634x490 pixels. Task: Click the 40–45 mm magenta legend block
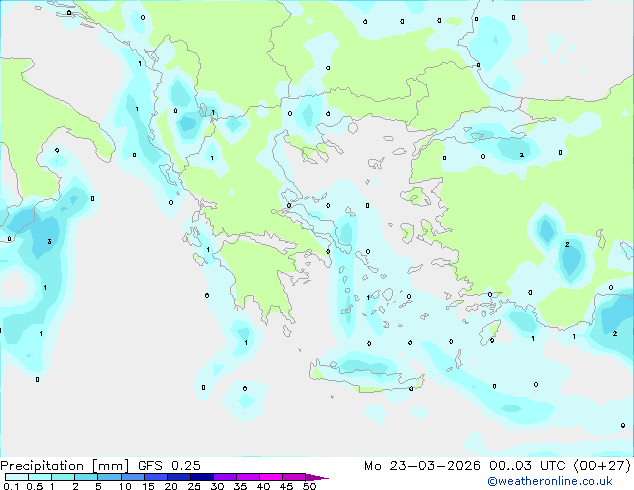(x=271, y=477)
